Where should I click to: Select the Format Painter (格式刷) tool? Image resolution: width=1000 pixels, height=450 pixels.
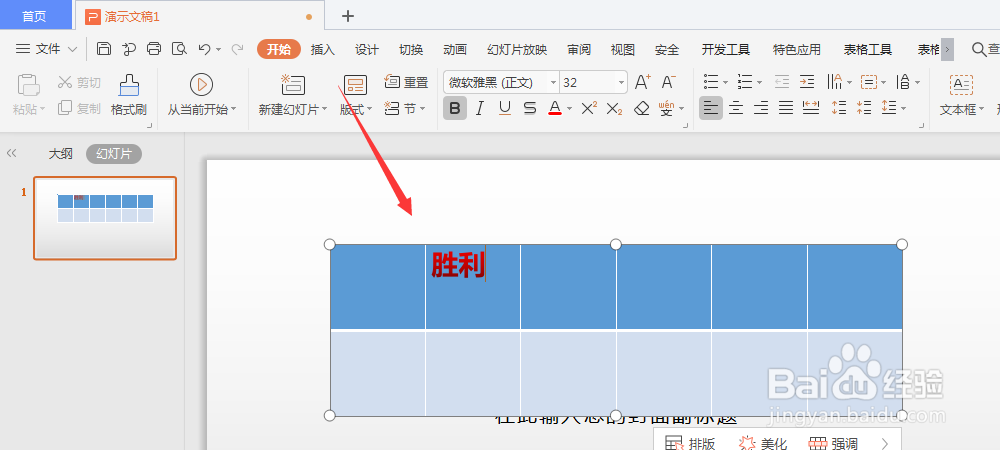[129, 94]
